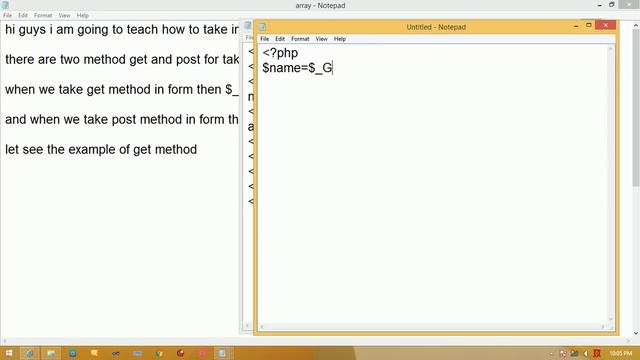640x360 pixels.
Task: Click the volume speaker tray icon
Action: (x=586, y=353)
